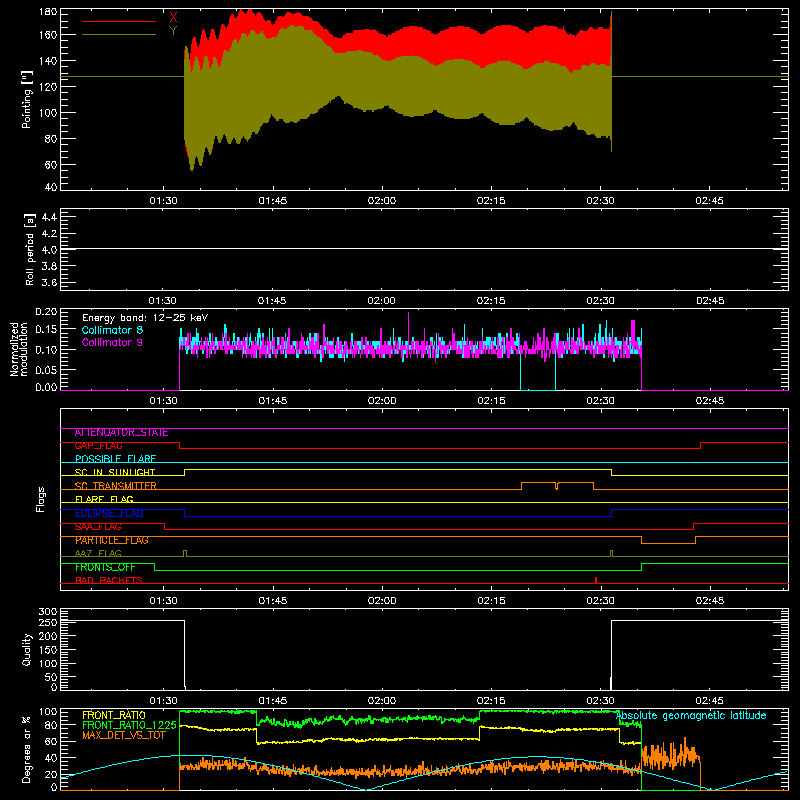Click the yellow FRONT_RATIO legend label
800x800 pixels.
(x=114, y=715)
